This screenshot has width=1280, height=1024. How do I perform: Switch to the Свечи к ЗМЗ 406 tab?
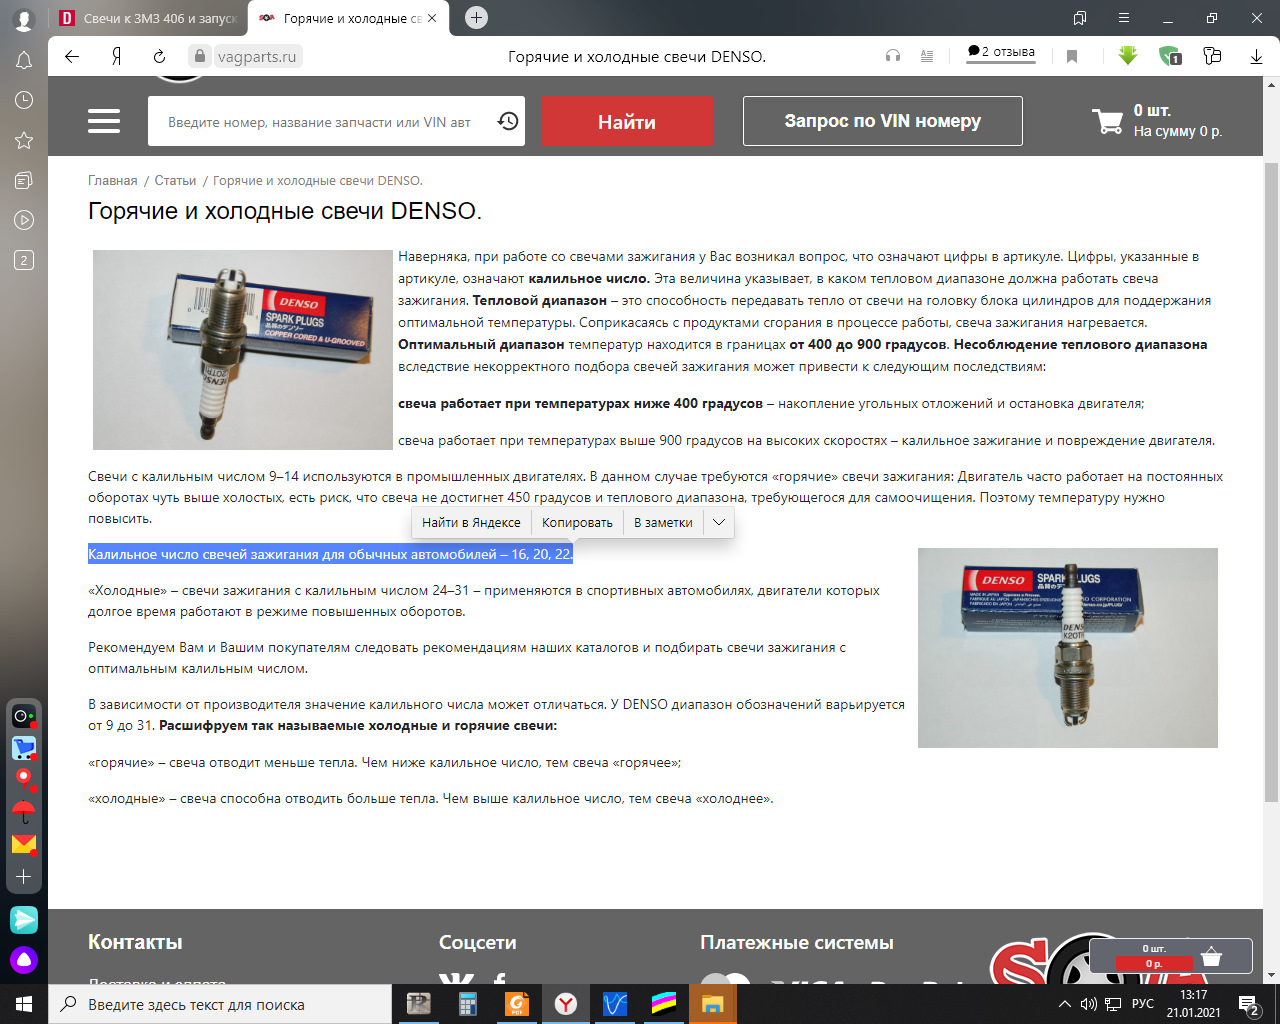pos(148,18)
